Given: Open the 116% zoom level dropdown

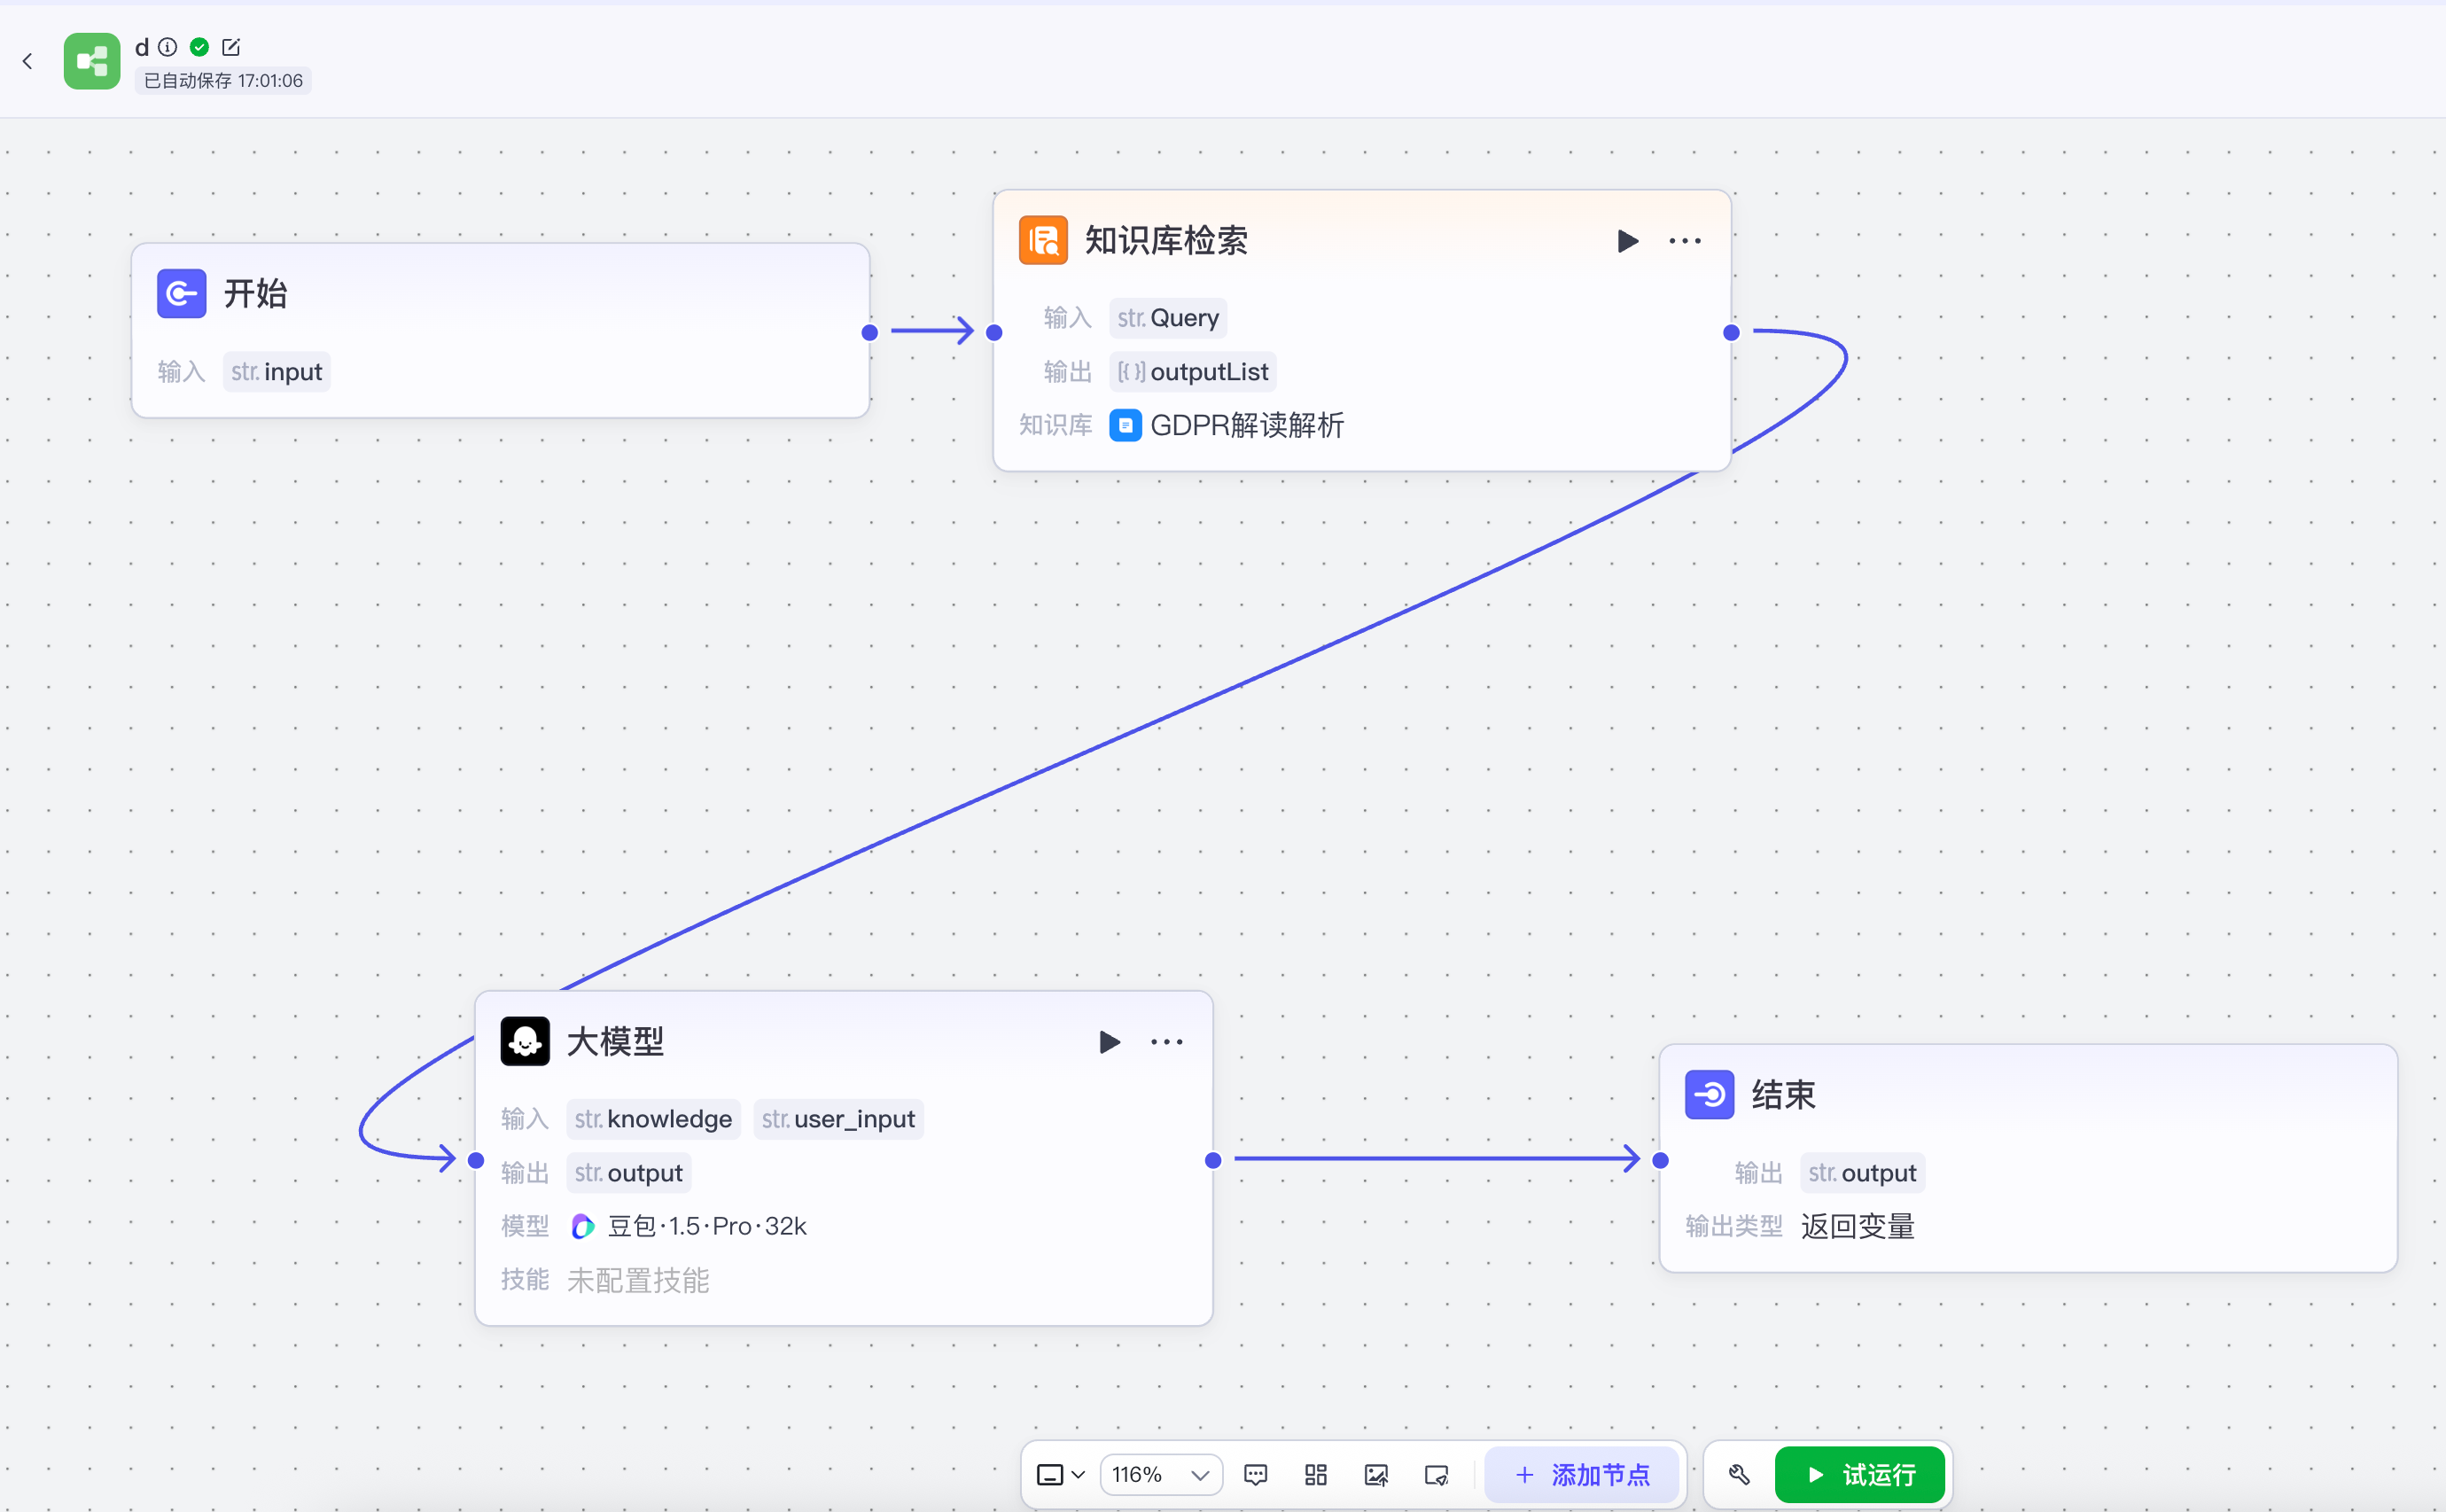Looking at the screenshot, I should pos(1160,1475).
